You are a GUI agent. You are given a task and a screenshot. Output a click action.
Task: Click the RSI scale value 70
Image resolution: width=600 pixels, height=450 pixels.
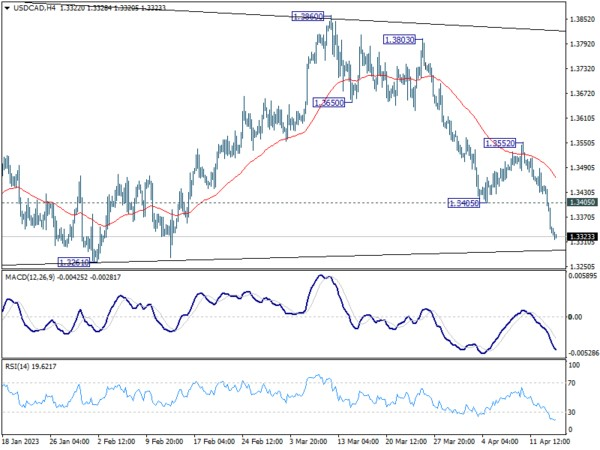573,383
